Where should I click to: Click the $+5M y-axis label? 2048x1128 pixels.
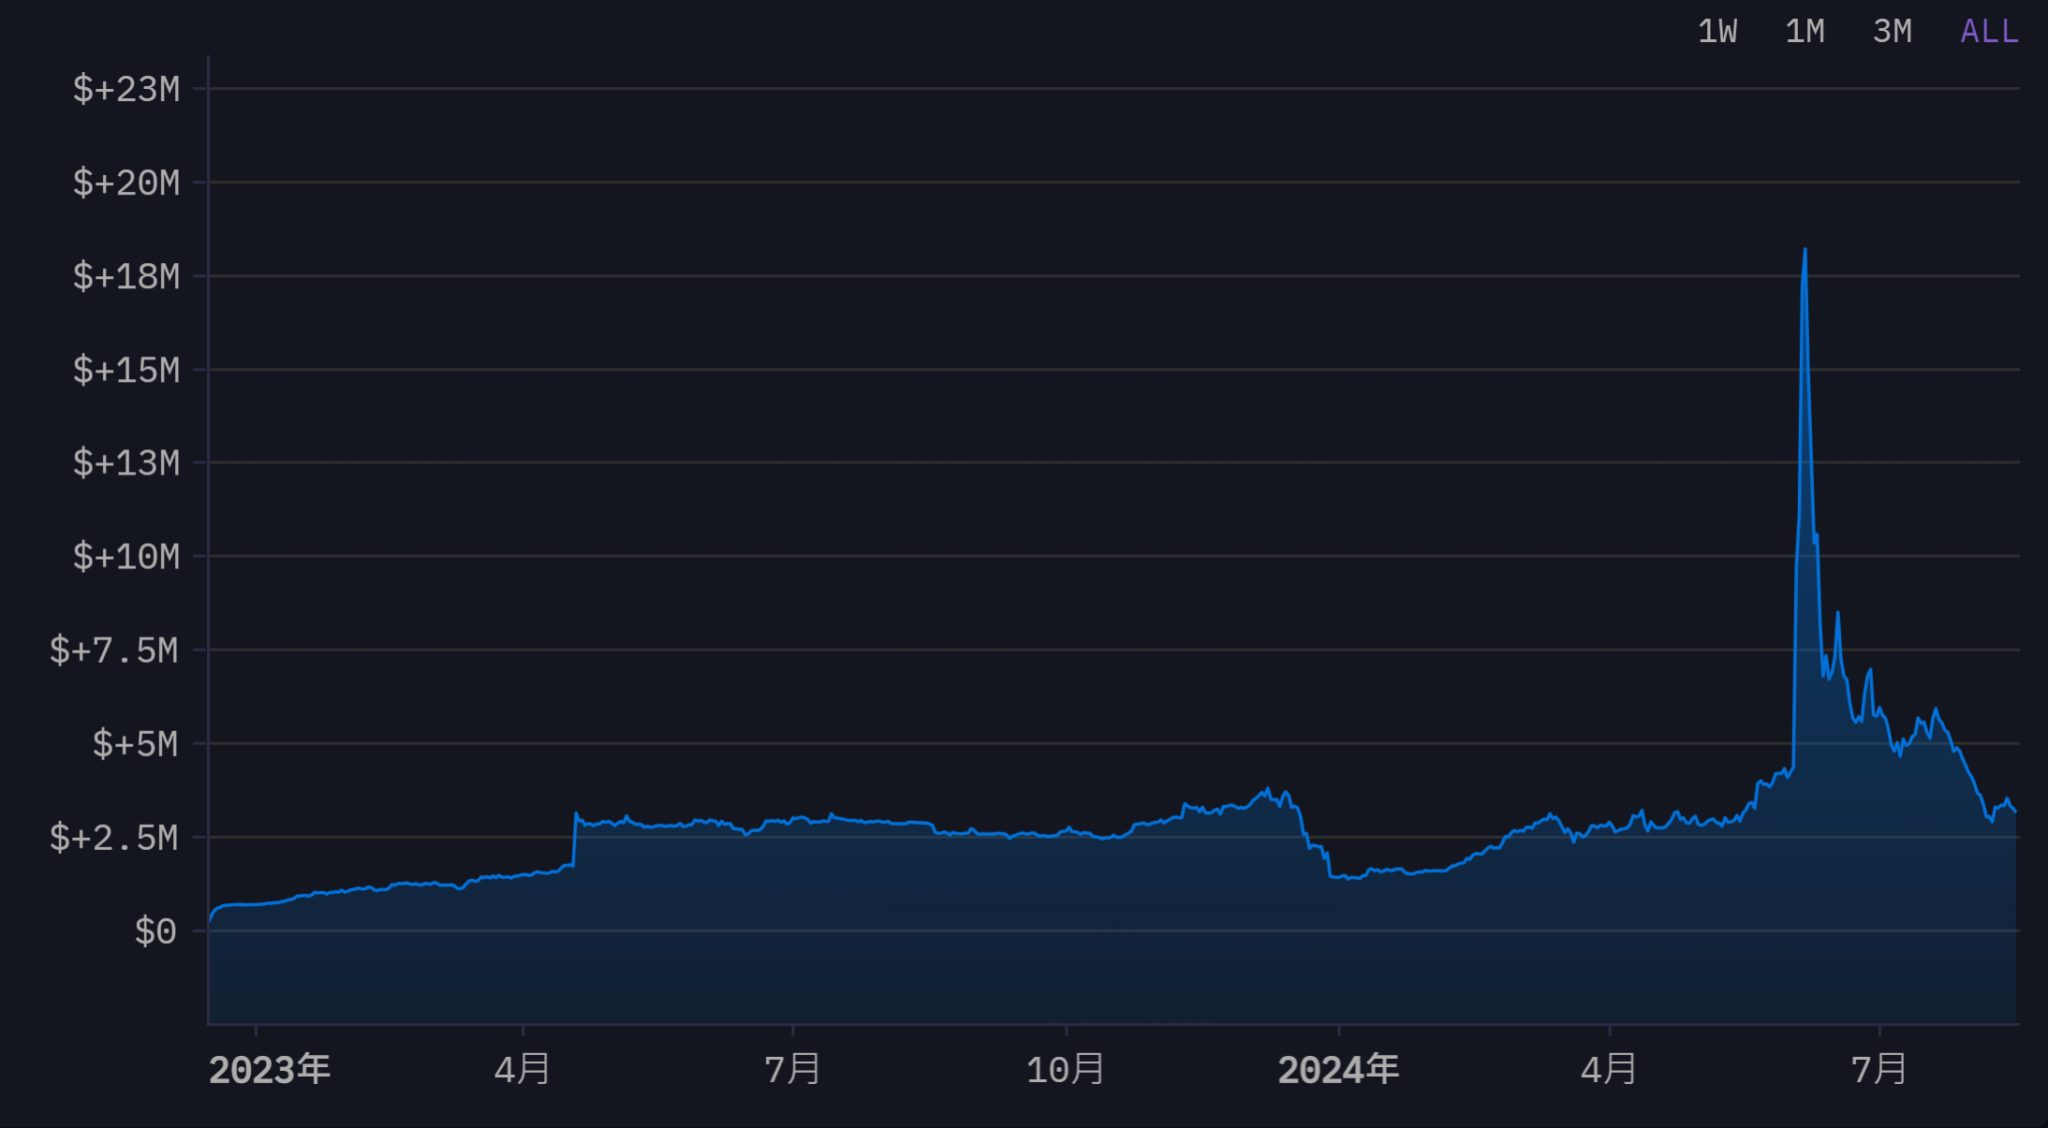pos(135,744)
